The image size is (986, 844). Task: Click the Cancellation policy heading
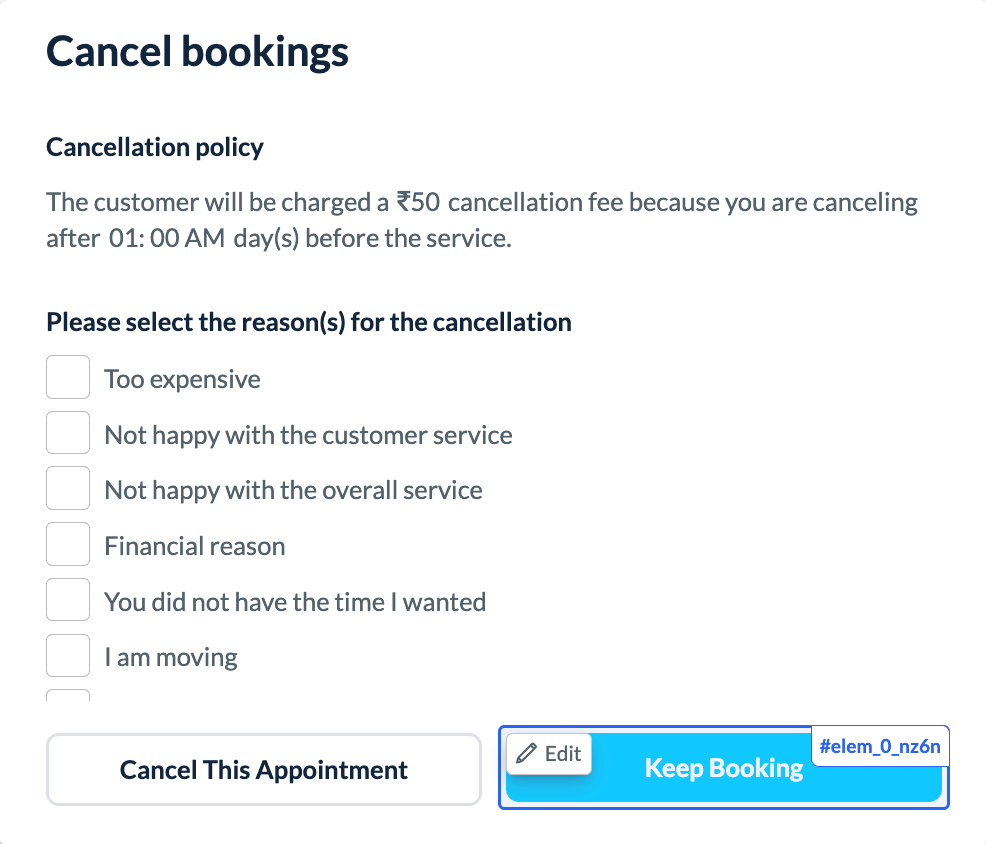155,148
